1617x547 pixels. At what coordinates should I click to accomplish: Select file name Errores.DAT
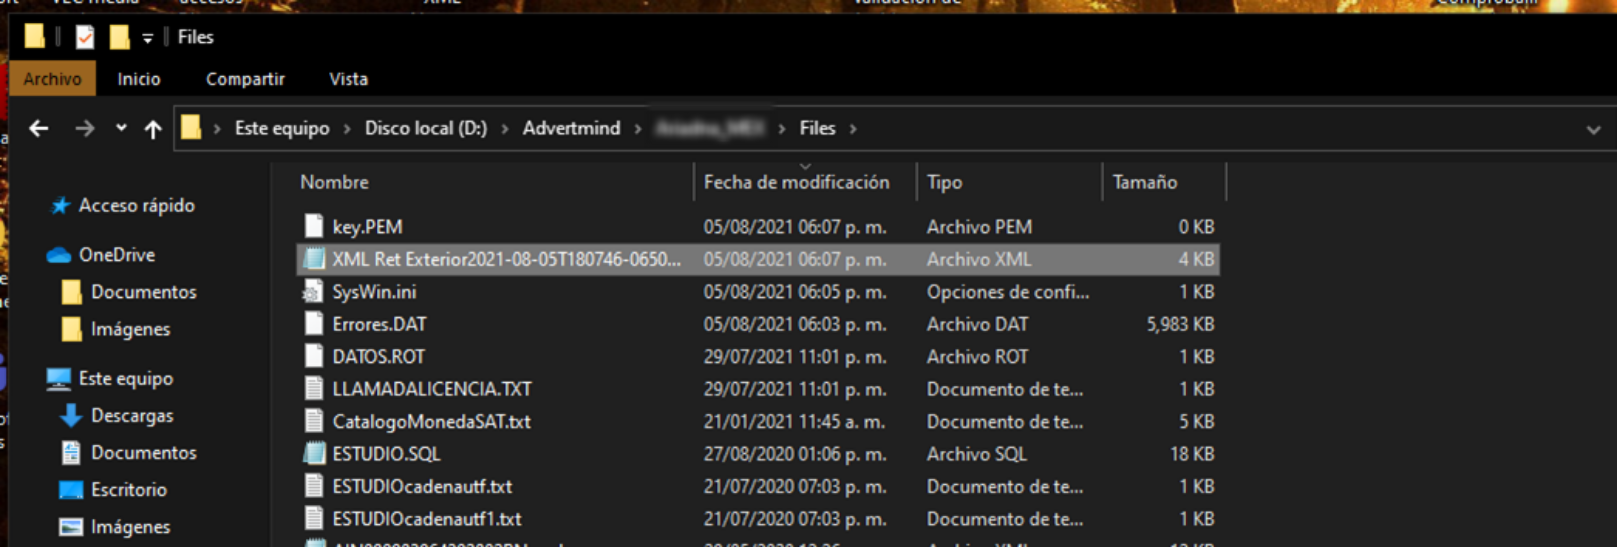379,324
